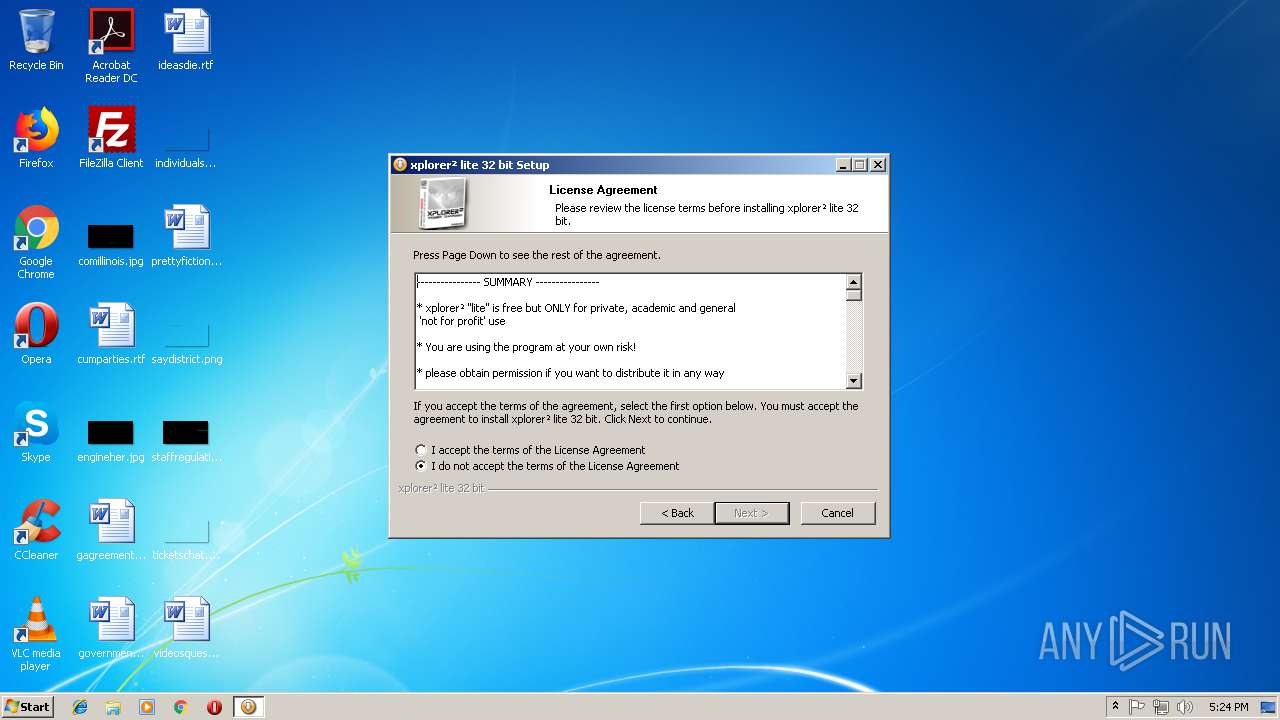1280x720 pixels.
Task: Open governmen document icon
Action: pos(111,628)
